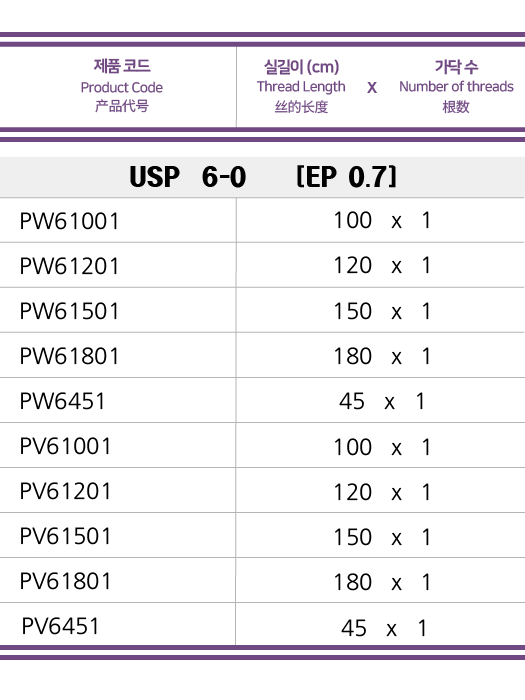The height and width of the screenshot is (700, 525).
Task: Click product code PV61001
Action: pos(65,446)
